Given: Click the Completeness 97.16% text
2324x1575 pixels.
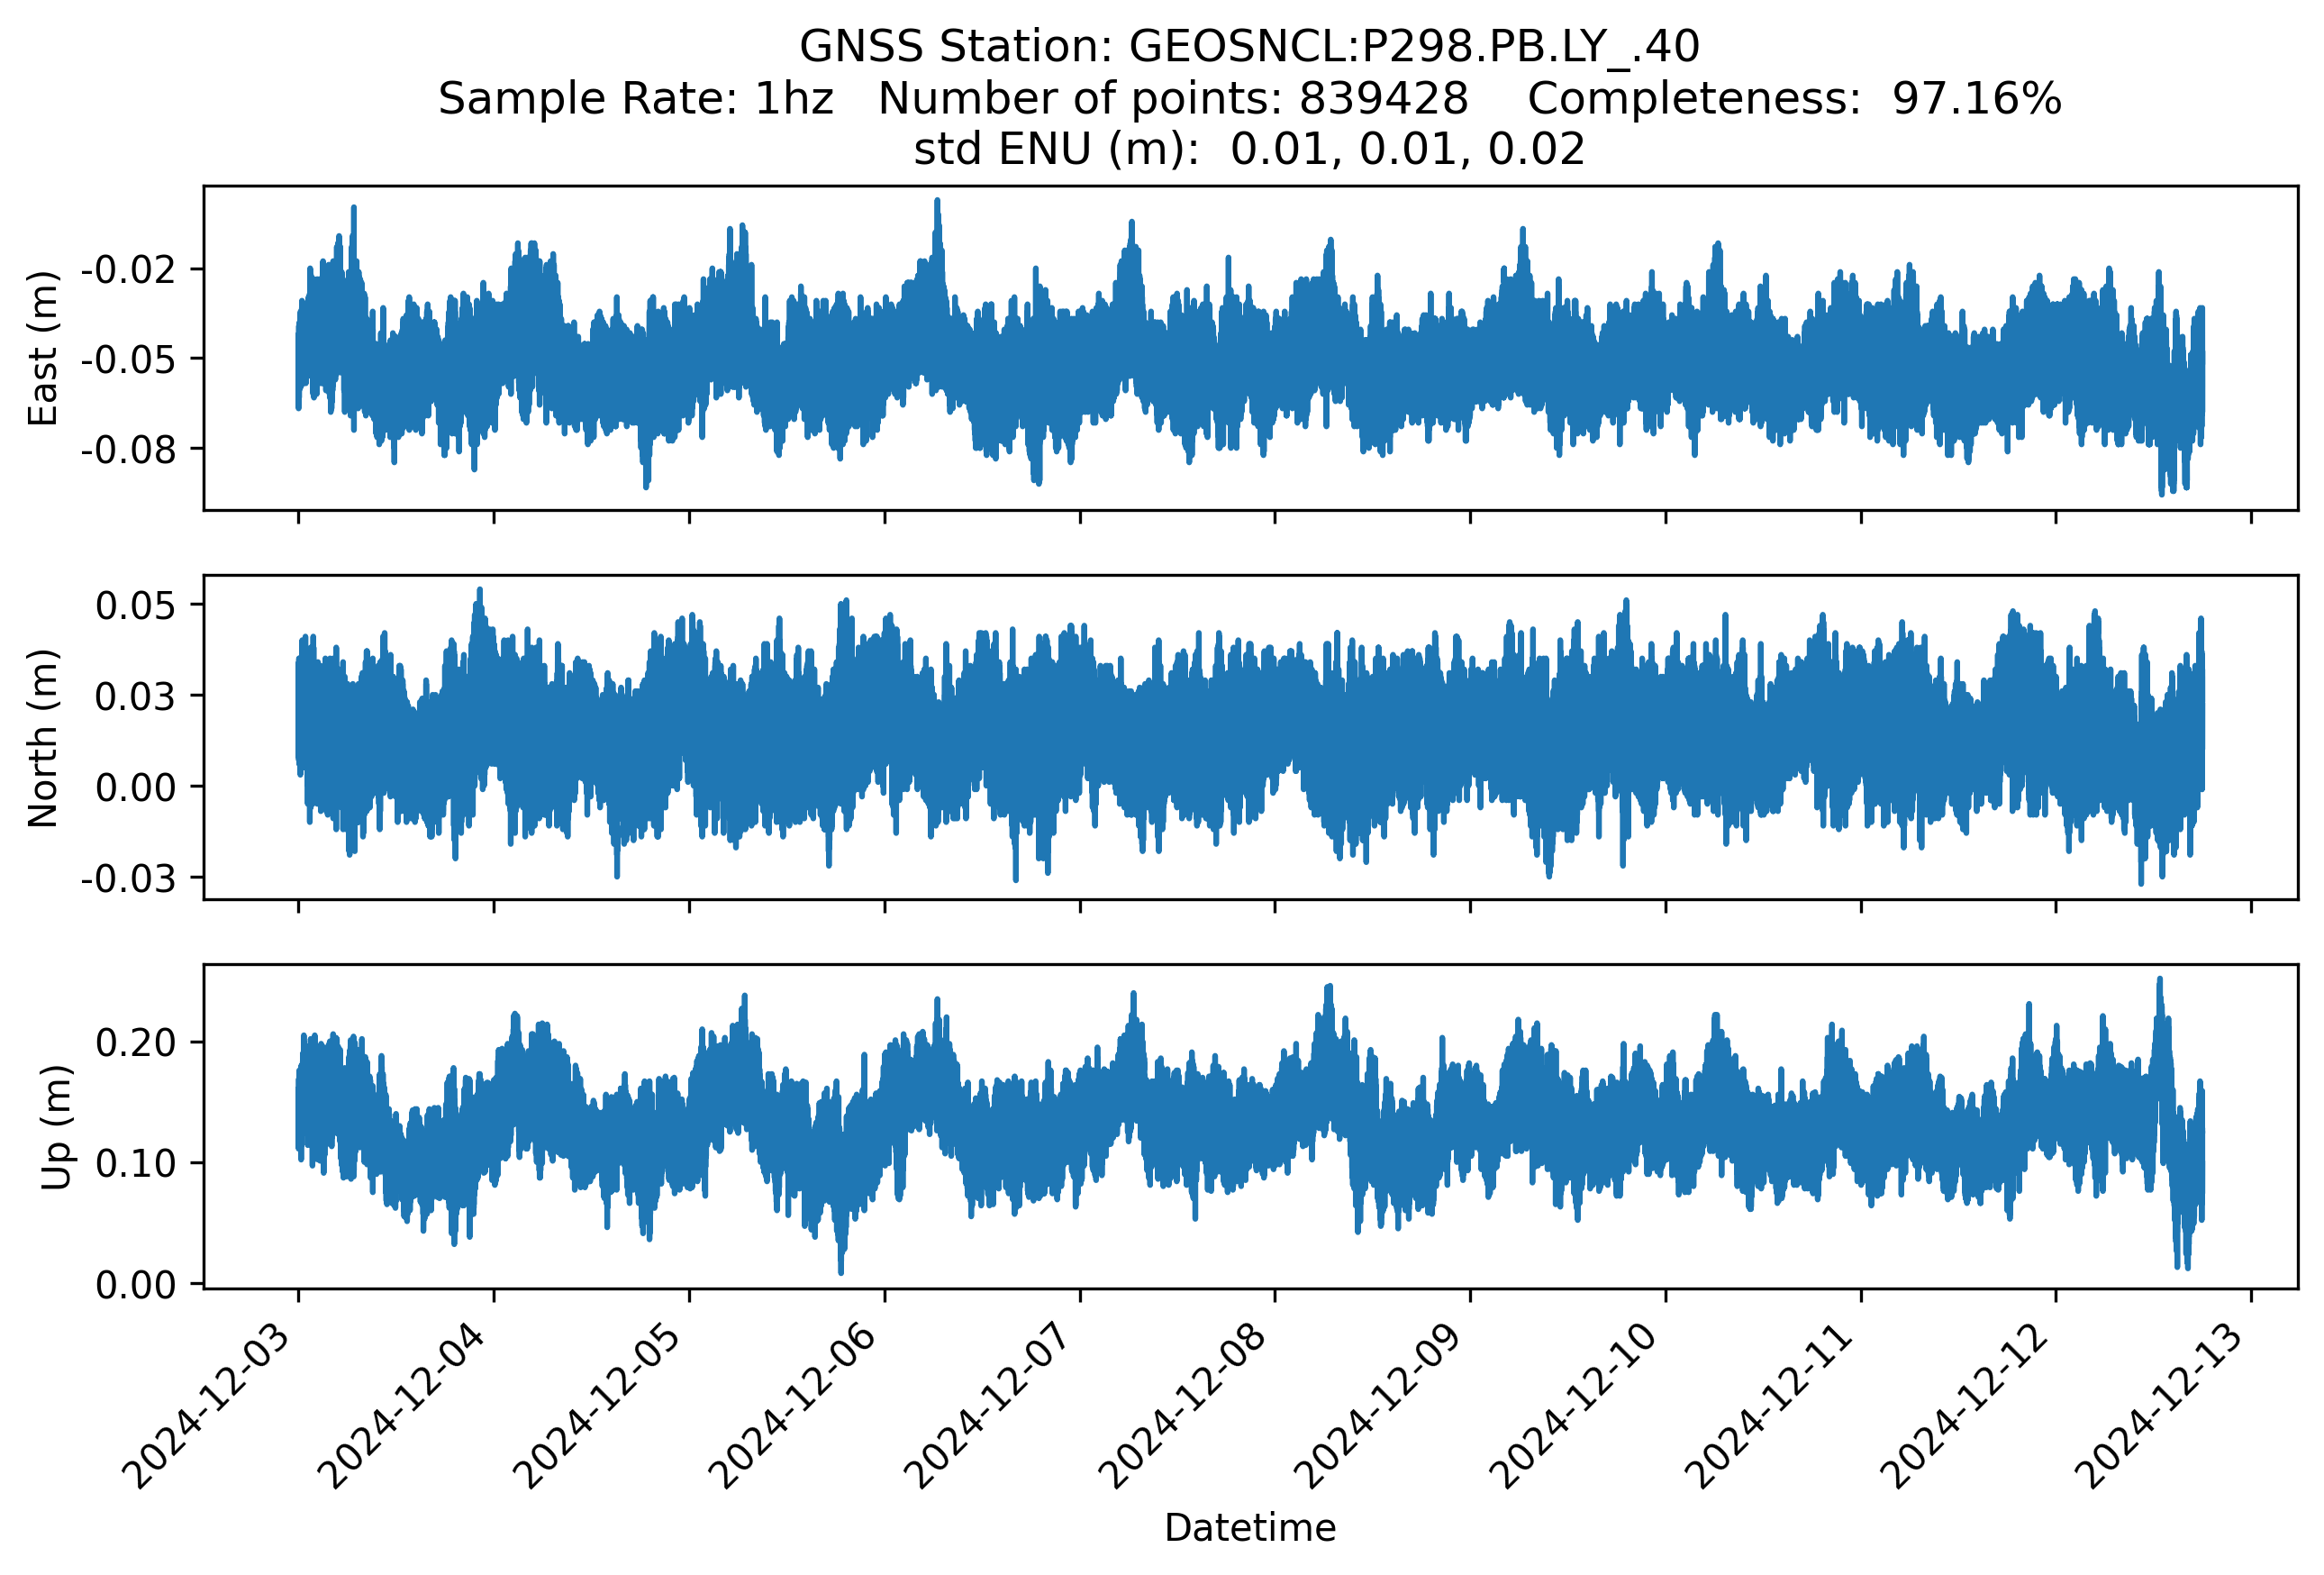Looking at the screenshot, I should pos(1794,99).
